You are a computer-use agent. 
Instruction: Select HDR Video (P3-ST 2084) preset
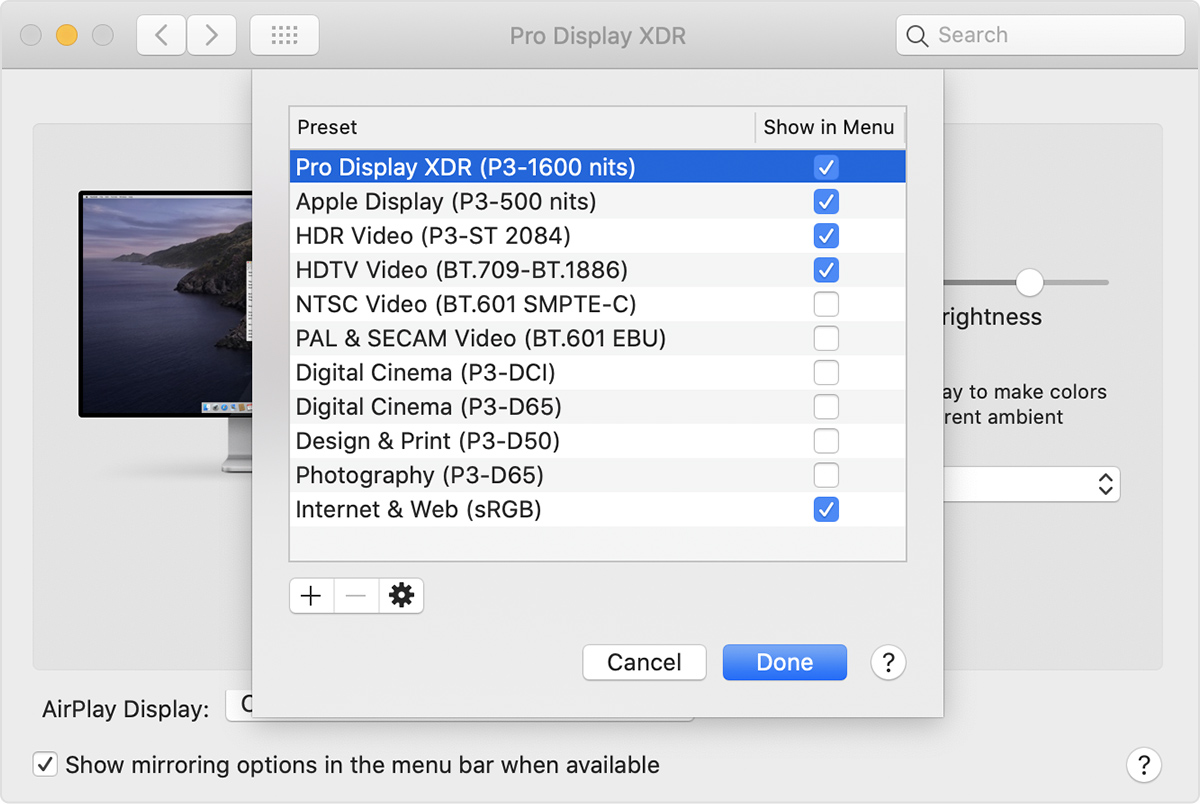tap(433, 236)
